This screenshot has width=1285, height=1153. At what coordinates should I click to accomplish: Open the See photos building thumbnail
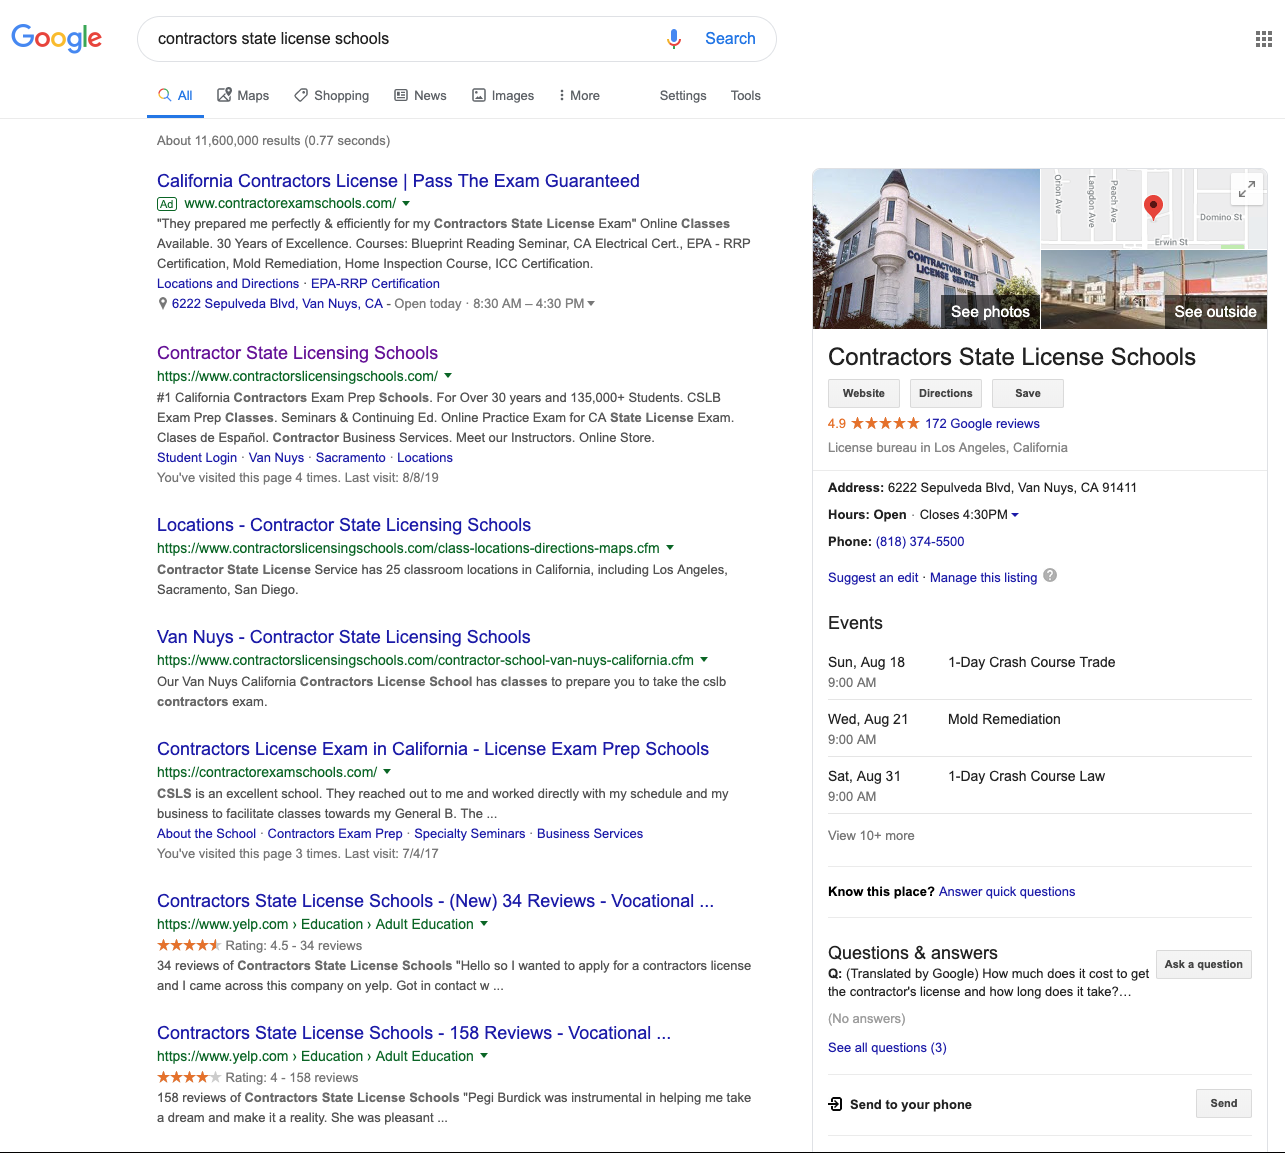coord(926,249)
